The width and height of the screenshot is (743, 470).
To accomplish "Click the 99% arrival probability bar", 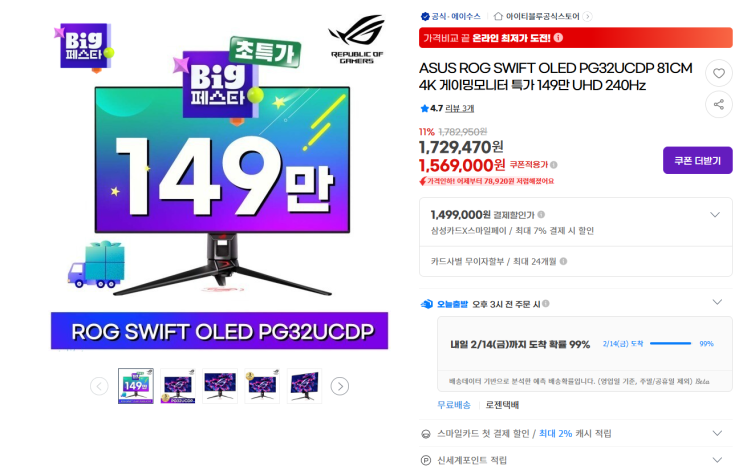I will [671, 343].
